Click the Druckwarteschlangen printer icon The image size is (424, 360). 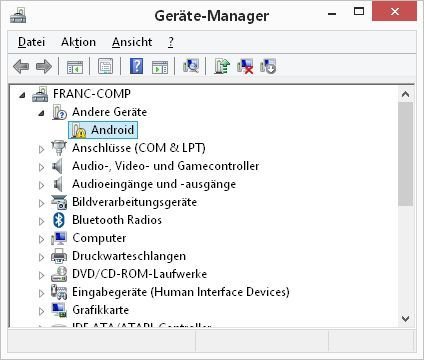pyautogui.click(x=59, y=256)
